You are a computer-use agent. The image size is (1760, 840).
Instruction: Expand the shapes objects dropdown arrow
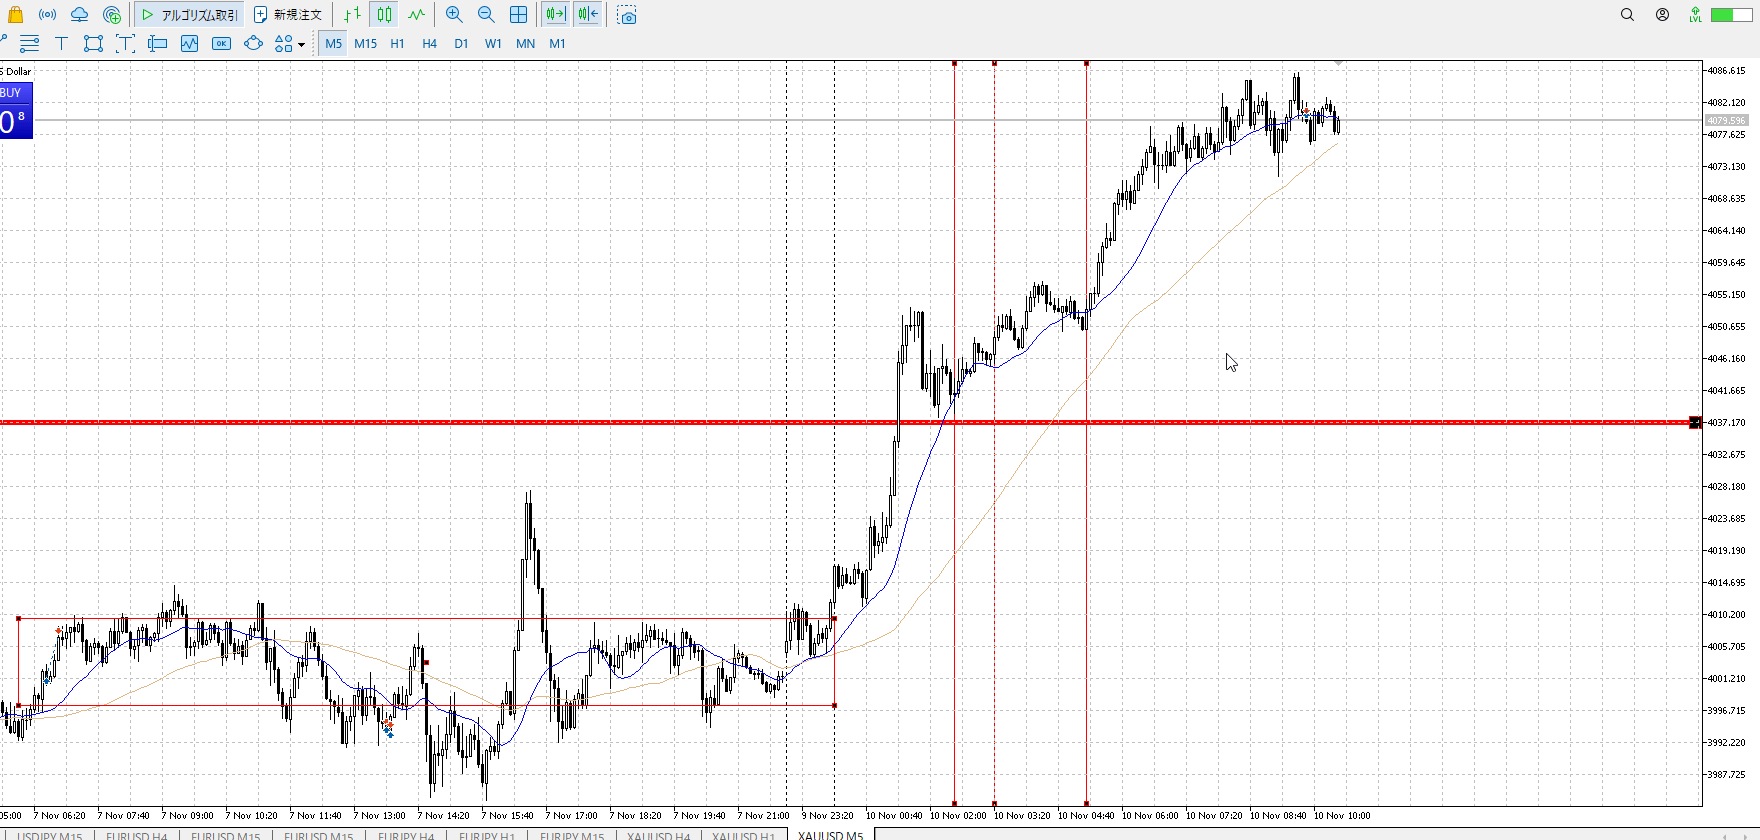[301, 44]
